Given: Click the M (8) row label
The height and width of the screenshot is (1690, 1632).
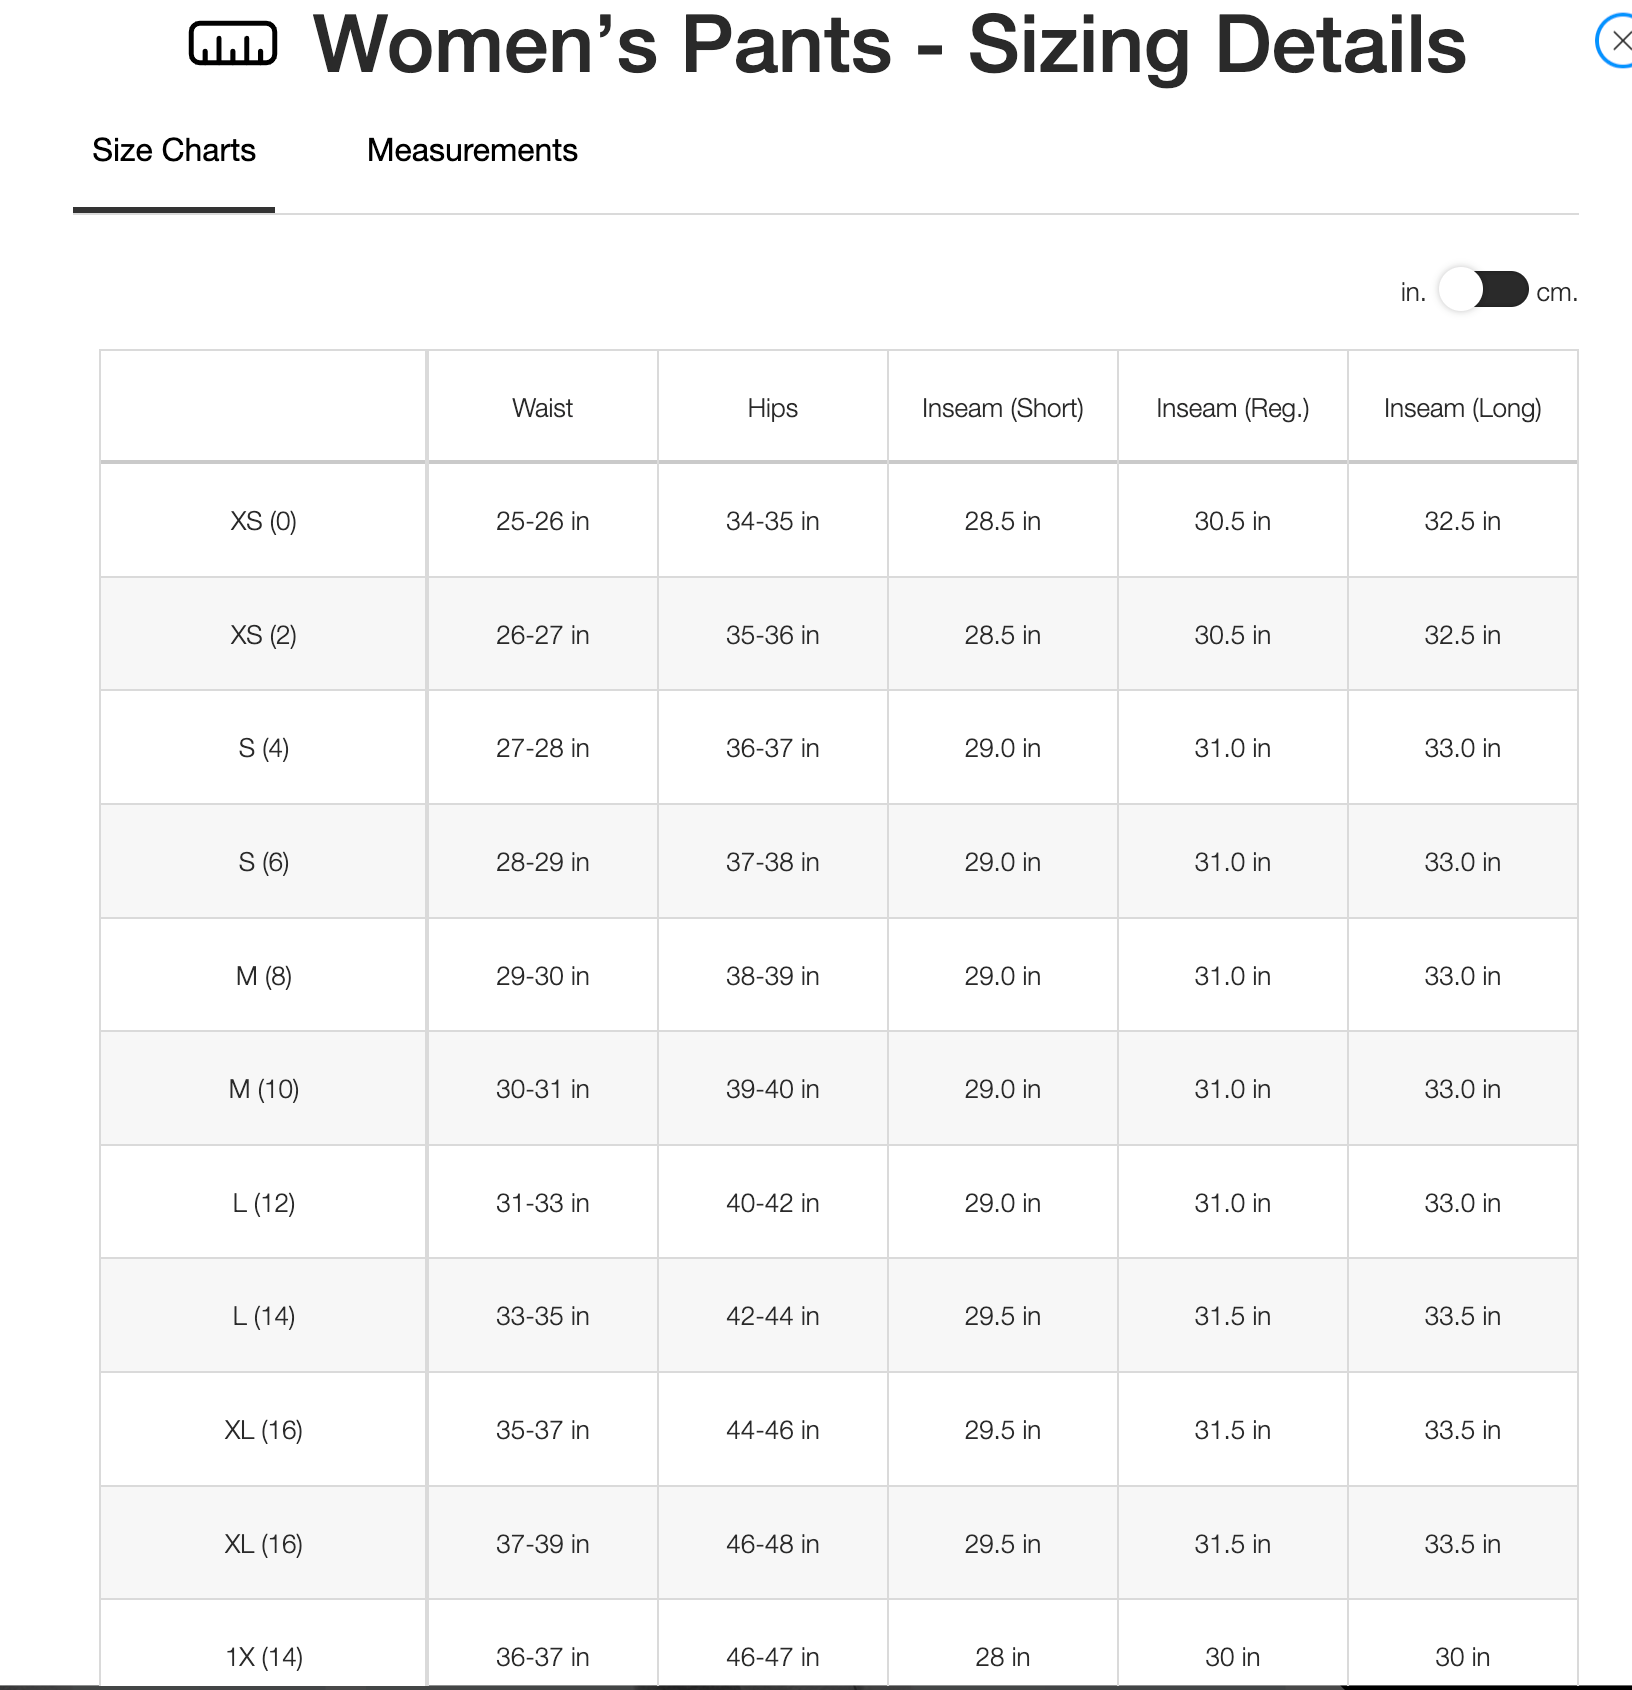Looking at the screenshot, I should 263,975.
